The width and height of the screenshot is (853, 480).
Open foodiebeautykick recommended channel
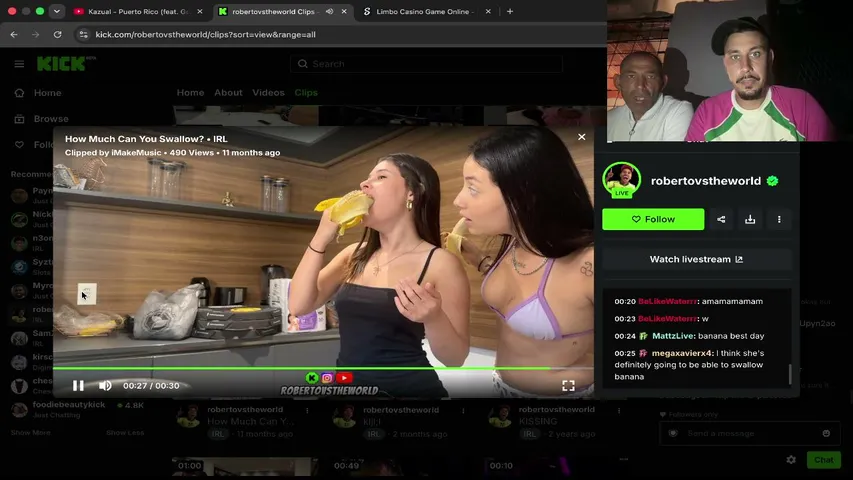[79, 409]
